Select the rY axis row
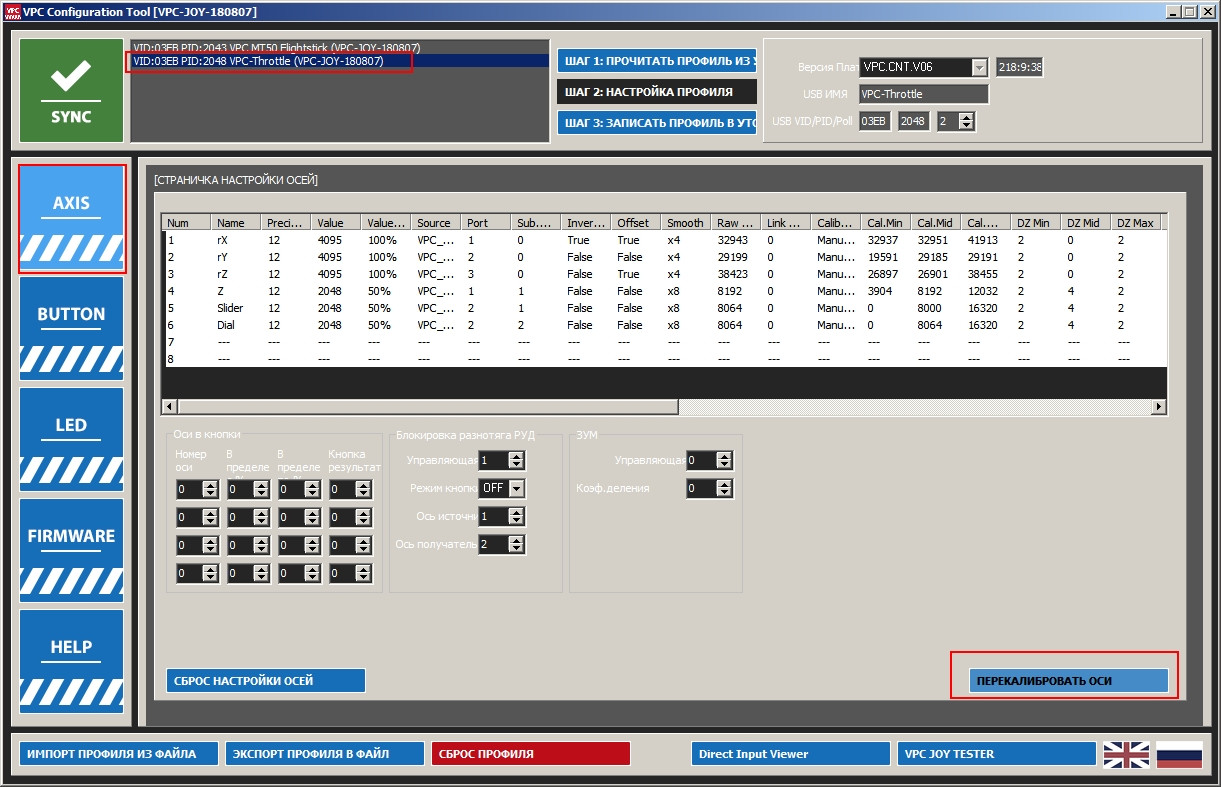1221x787 pixels. click(664, 257)
